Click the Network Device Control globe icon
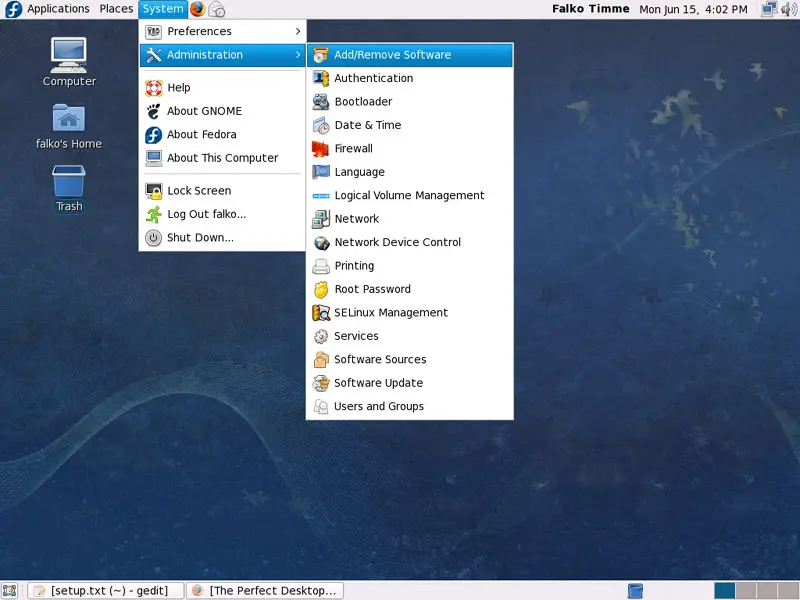 [321, 242]
